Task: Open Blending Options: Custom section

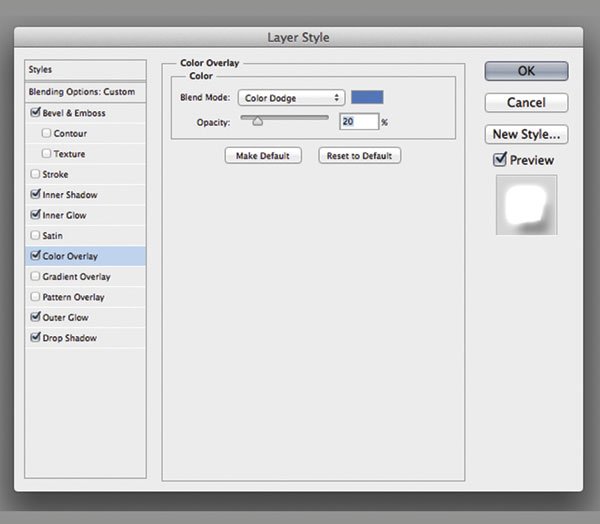Action: [85, 92]
